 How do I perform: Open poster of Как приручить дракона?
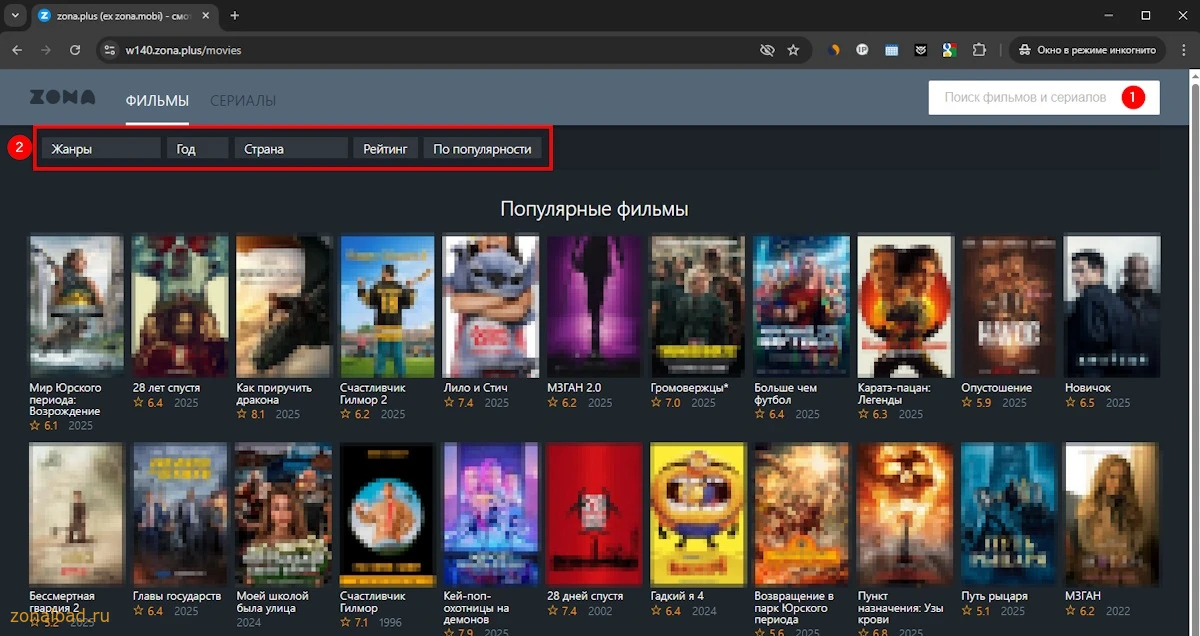coord(284,306)
